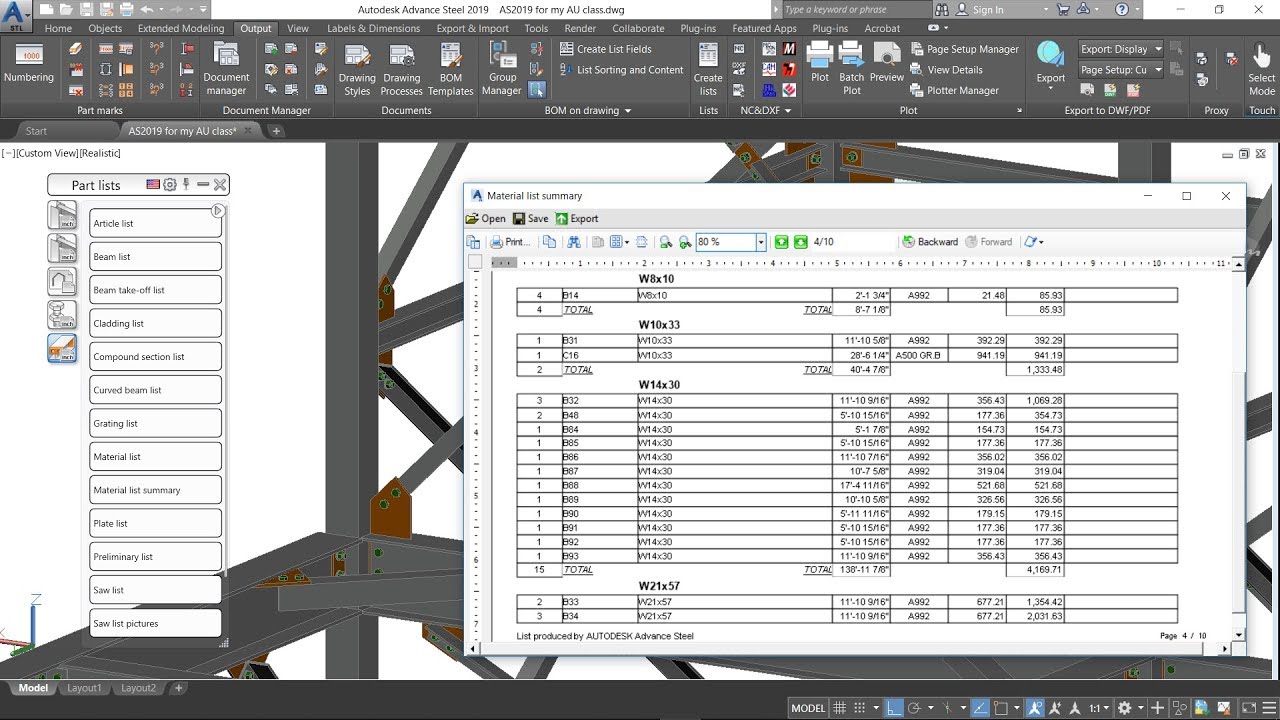Click Saw list in the Part lists panel

pyautogui.click(x=155, y=589)
